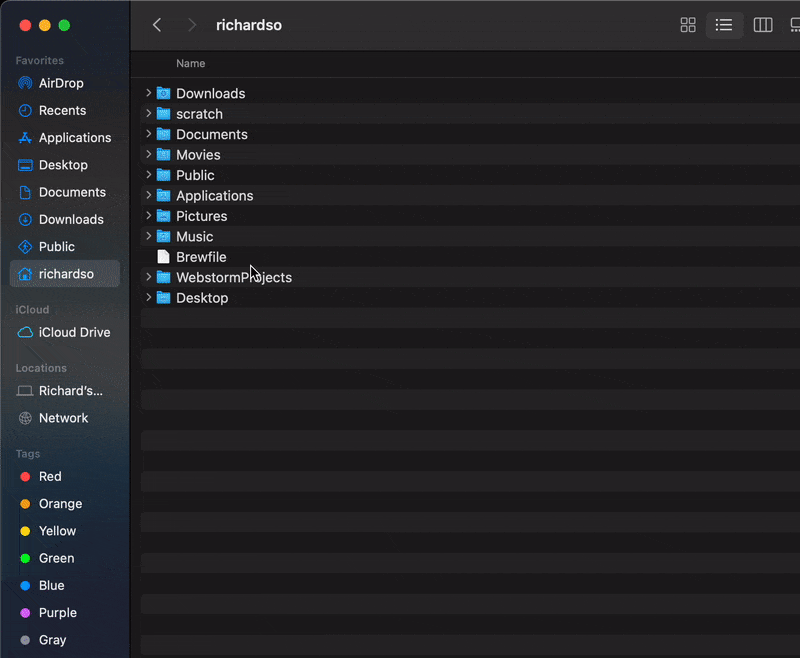Click the Locations section heading
Image resolution: width=800 pixels, height=658 pixels.
pos(41,368)
